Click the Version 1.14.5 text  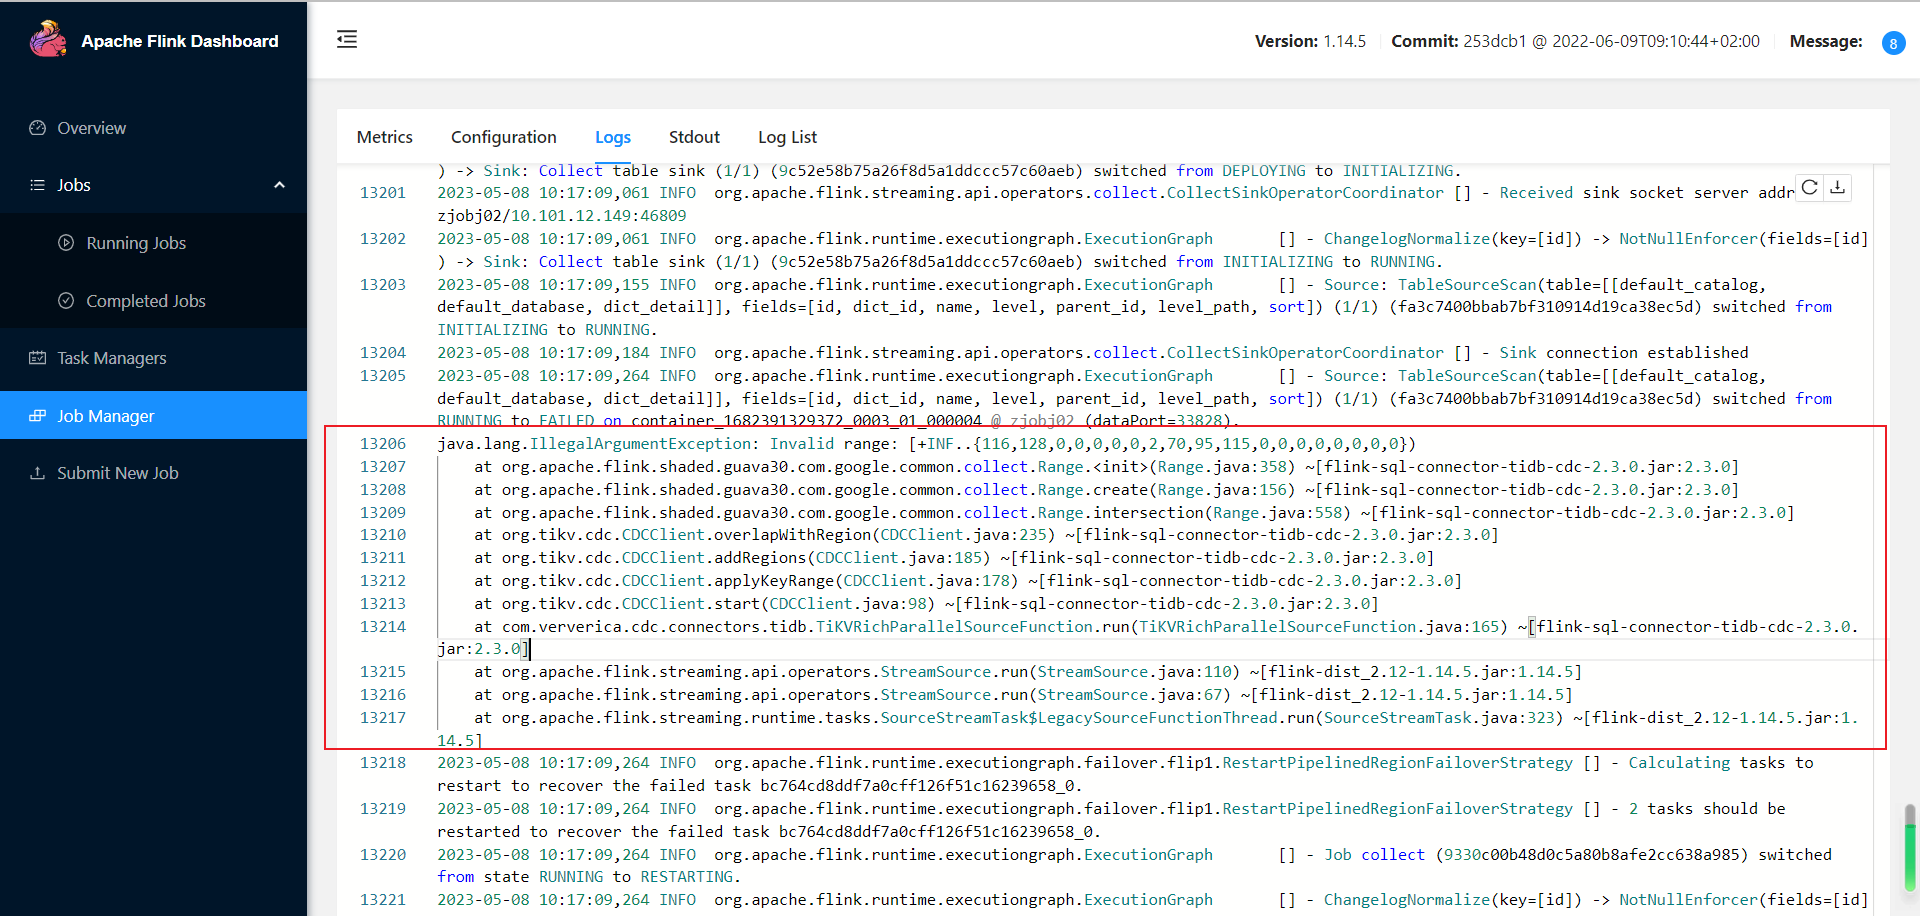[x=1310, y=41]
